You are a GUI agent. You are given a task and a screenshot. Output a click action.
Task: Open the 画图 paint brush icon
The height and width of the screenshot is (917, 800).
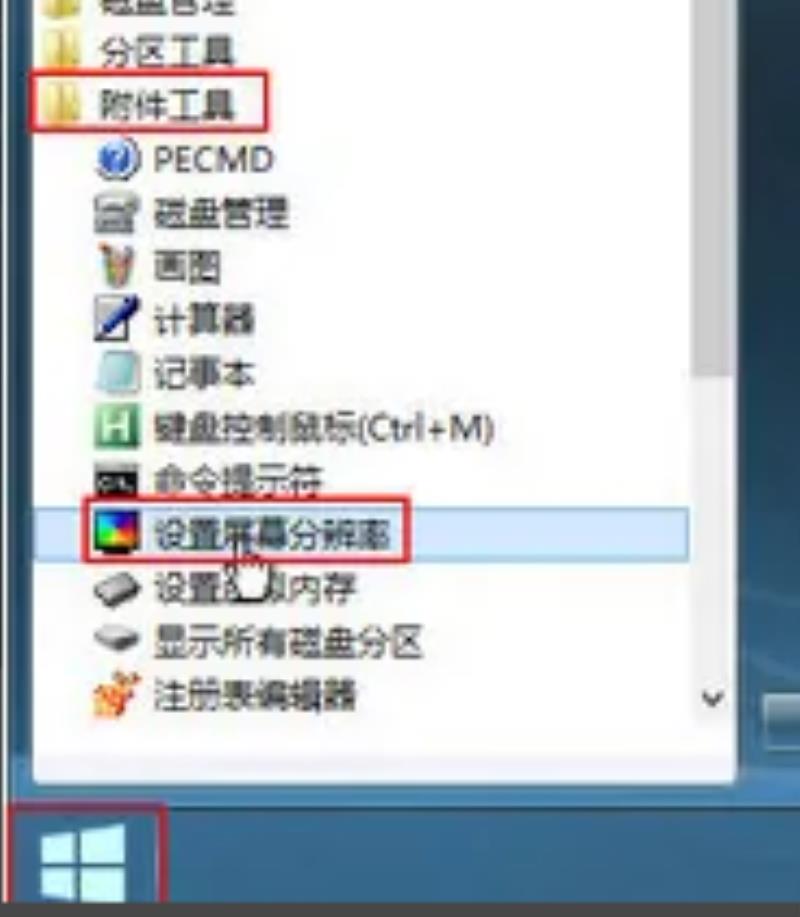click(116, 266)
